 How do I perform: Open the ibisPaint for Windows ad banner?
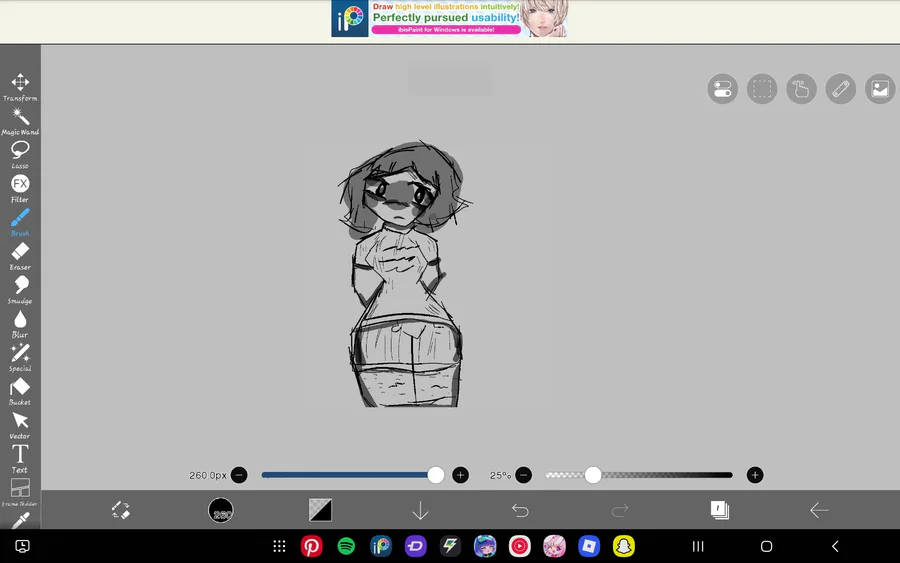click(450, 19)
